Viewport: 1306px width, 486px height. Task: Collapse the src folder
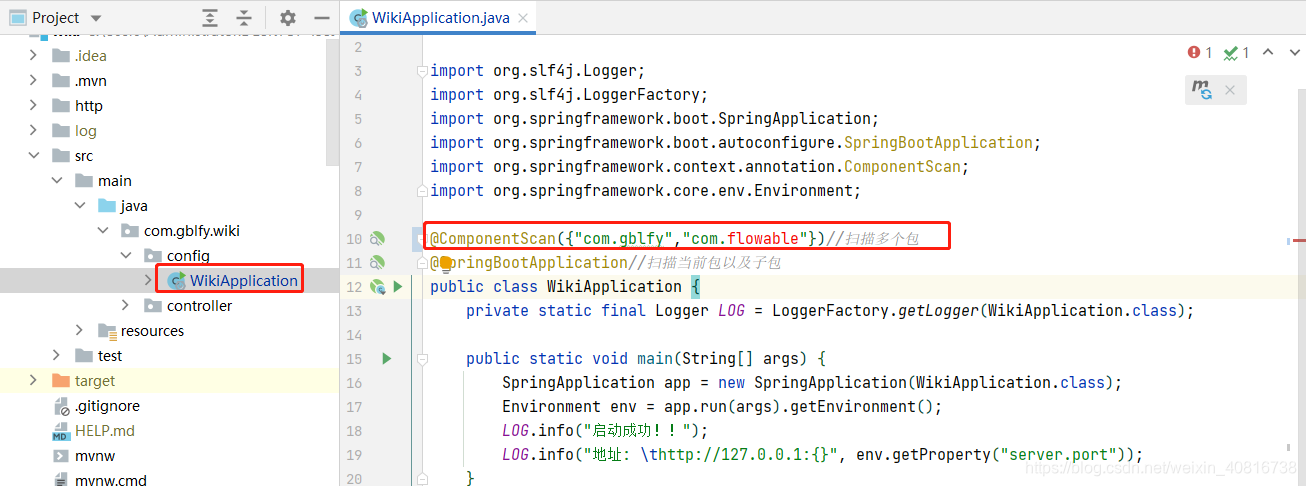(33, 156)
